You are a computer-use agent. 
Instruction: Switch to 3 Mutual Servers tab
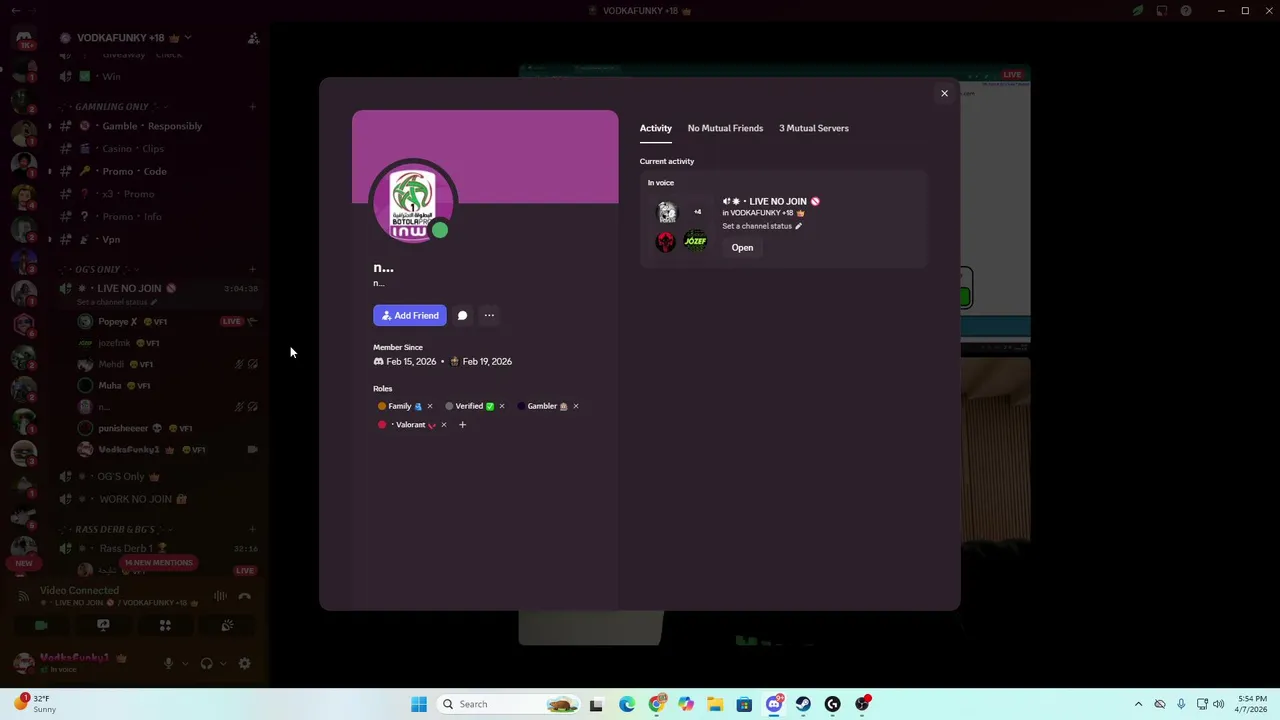pos(814,128)
